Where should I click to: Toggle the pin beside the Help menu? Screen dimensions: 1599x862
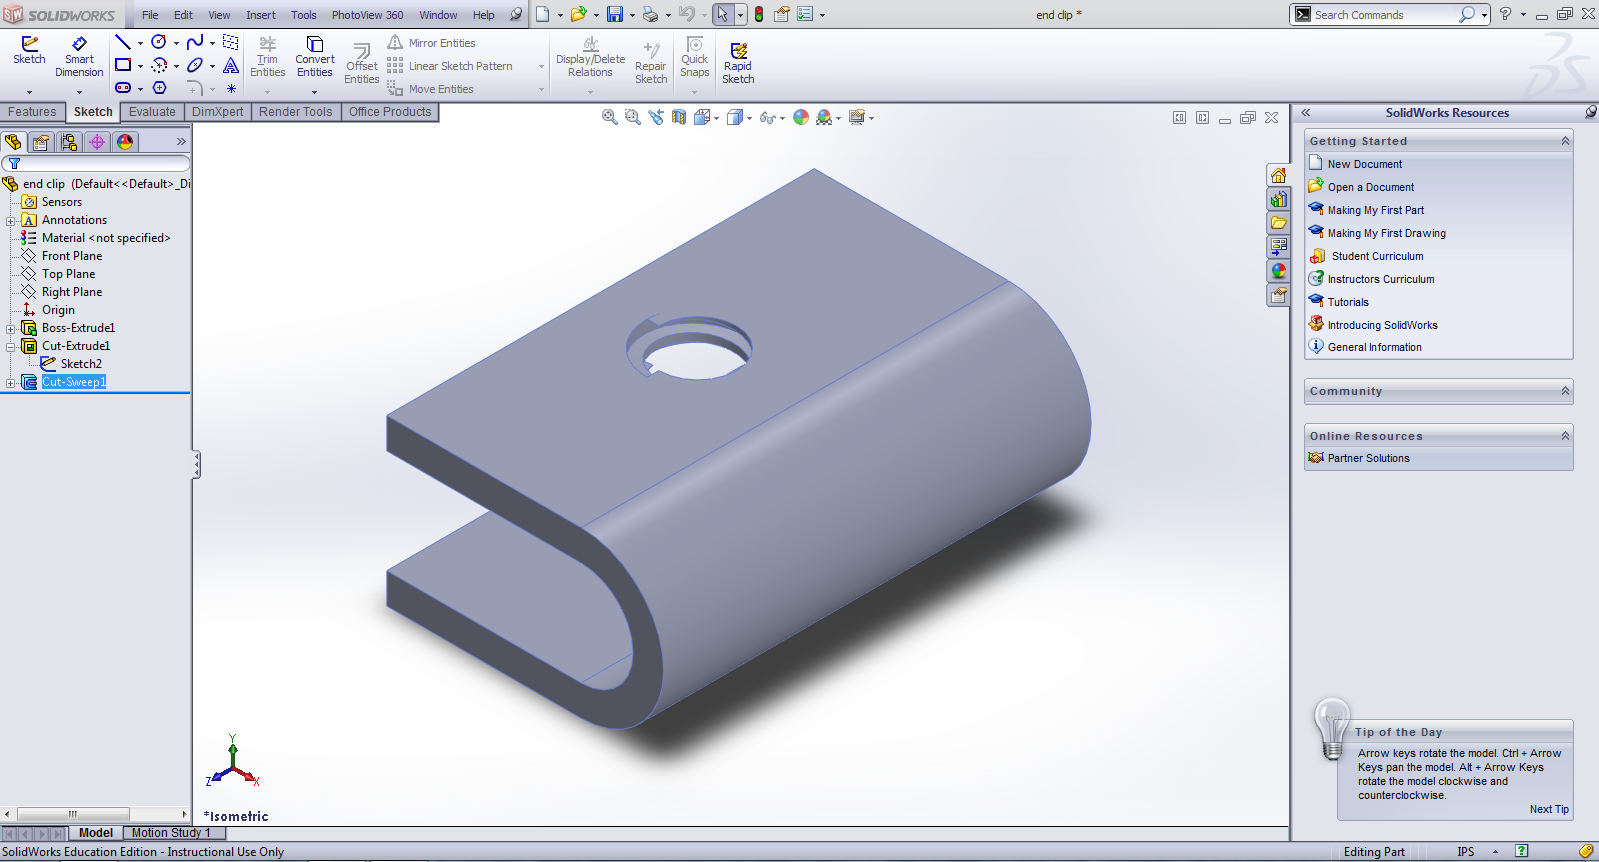516,14
